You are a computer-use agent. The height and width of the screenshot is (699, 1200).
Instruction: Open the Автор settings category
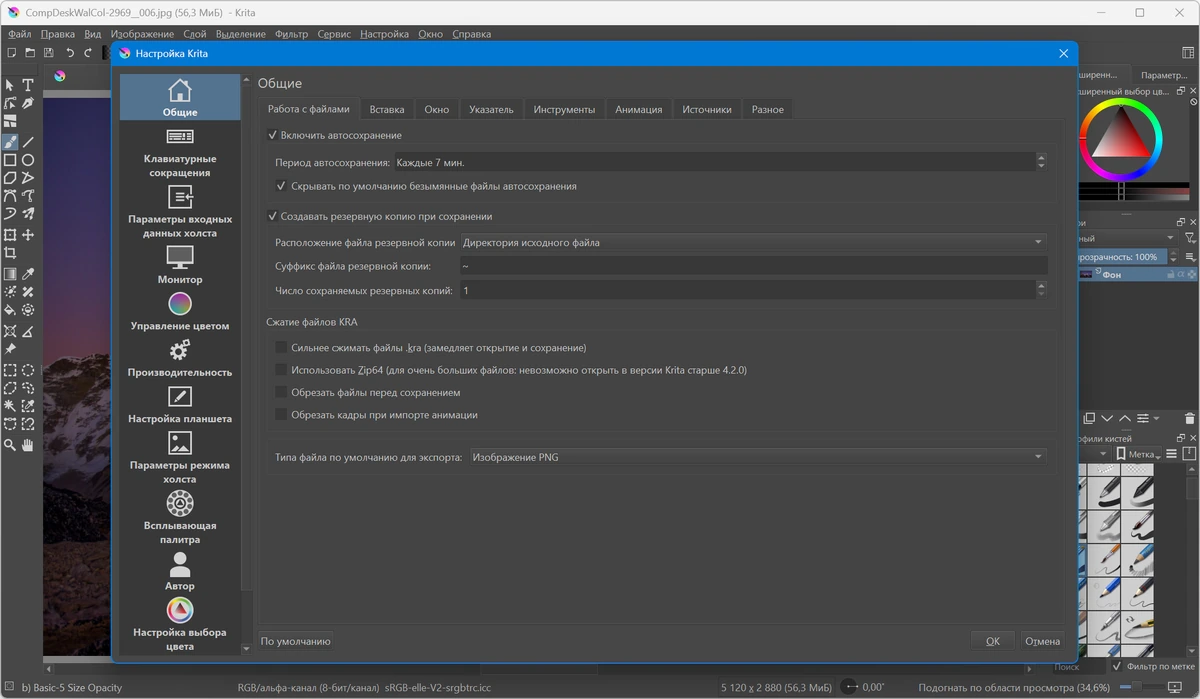tap(180, 571)
